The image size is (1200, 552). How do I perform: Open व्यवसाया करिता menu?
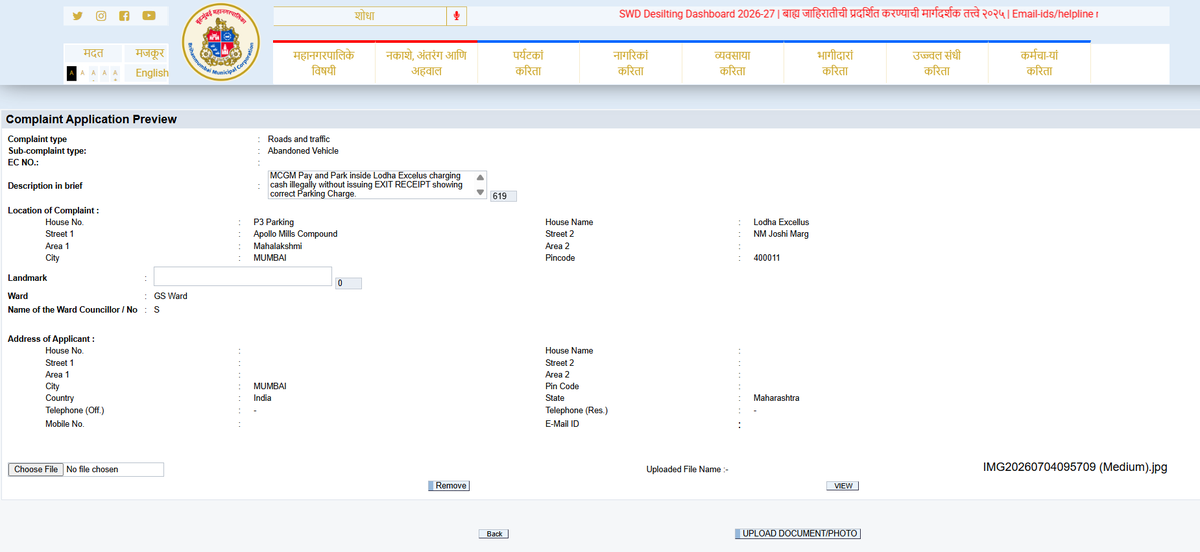click(732, 63)
